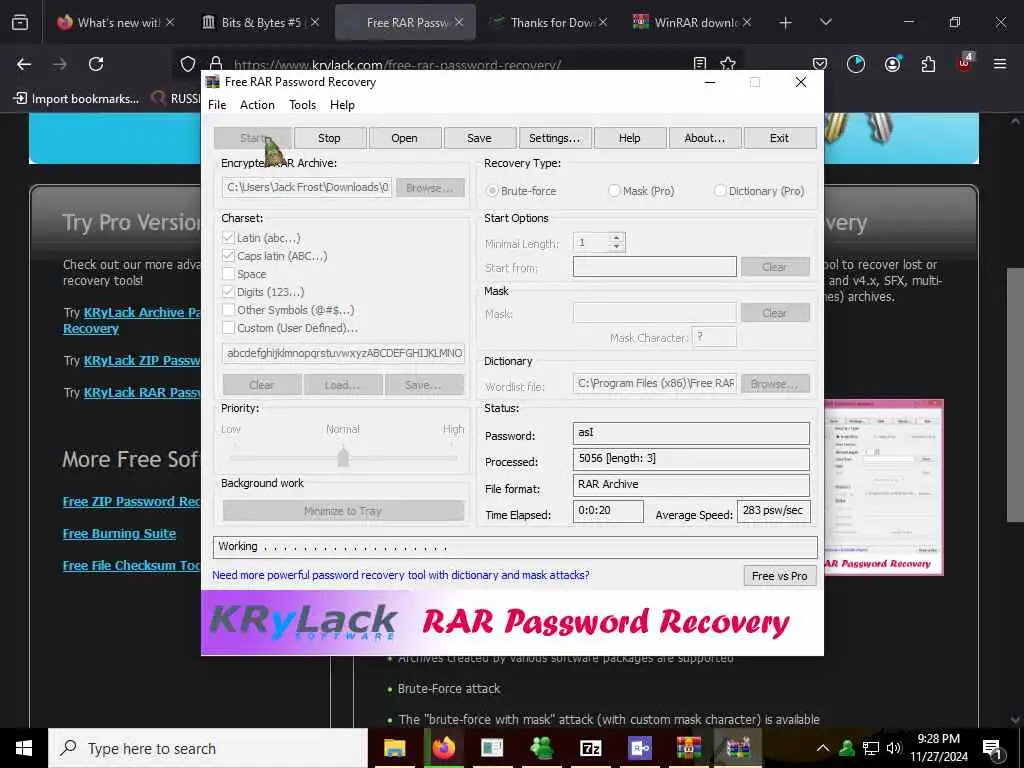Open a new browser tab with plus
Screen dimensions: 1024x768
point(786,23)
